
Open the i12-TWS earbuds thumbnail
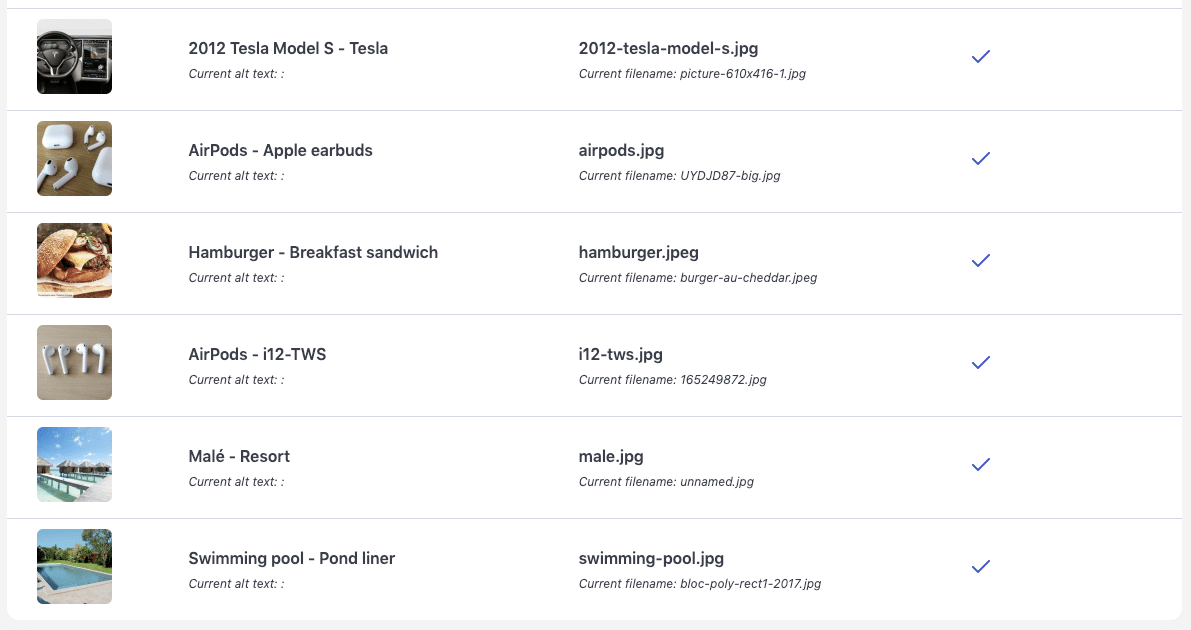pos(74,362)
